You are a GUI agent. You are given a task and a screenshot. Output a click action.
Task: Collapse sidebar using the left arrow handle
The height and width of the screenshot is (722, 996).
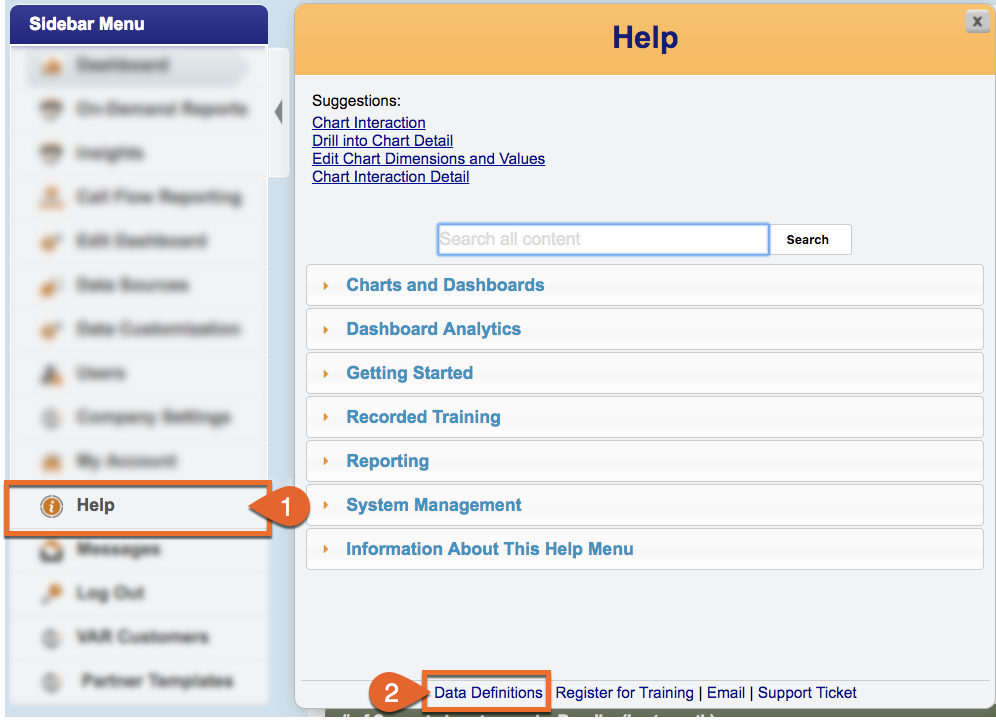[x=278, y=112]
